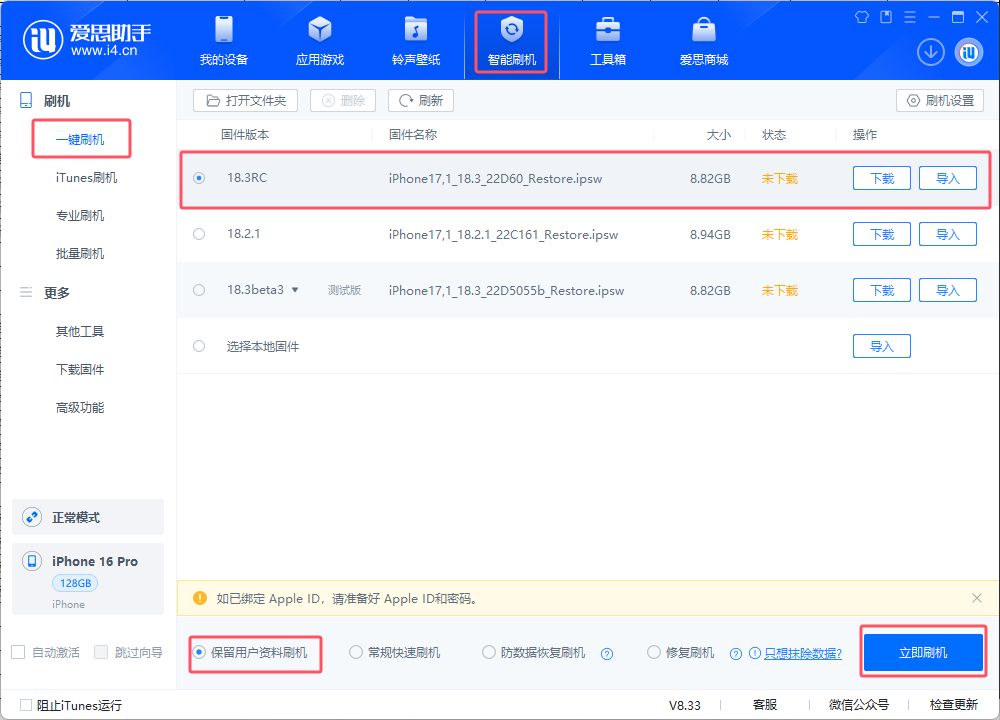The image size is (1000, 720).
Task: Open the 工具箱 toolbox section
Action: [607, 40]
